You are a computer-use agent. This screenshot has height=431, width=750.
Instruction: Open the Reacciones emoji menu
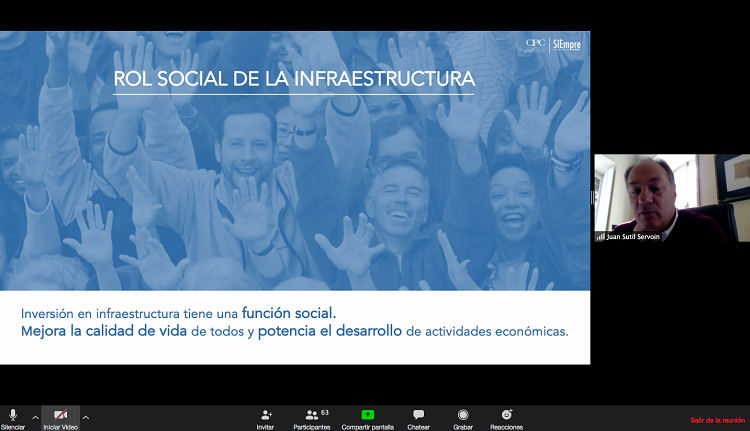[507, 414]
